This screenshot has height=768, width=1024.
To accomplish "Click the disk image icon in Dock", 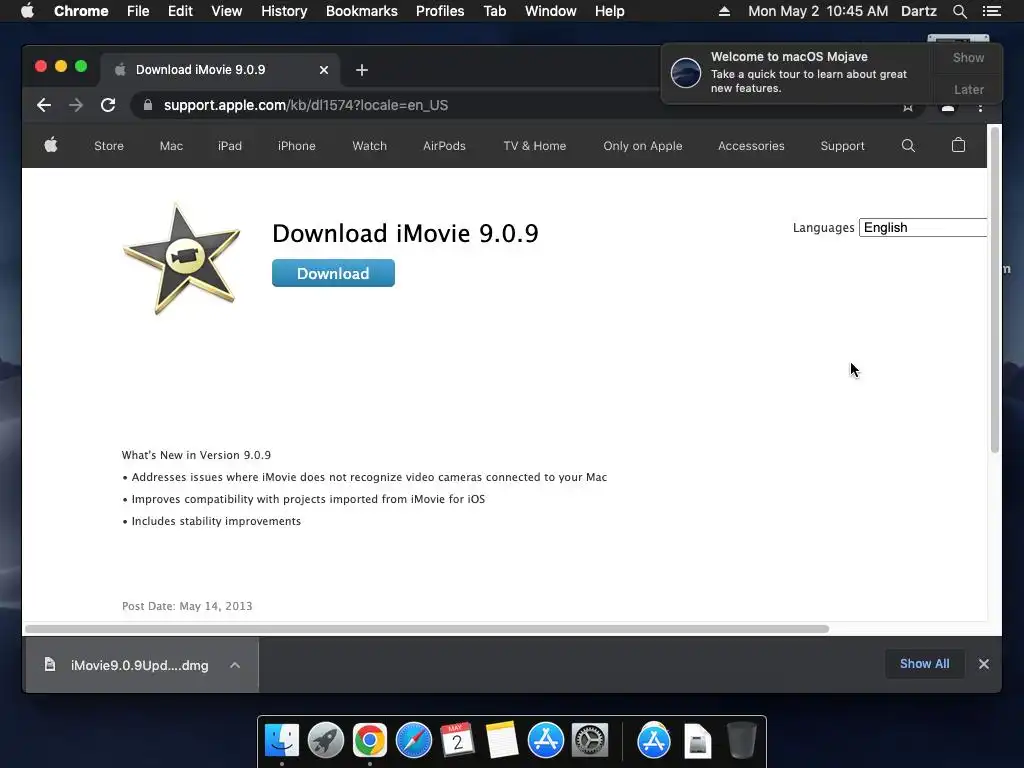I will click(x=697, y=741).
